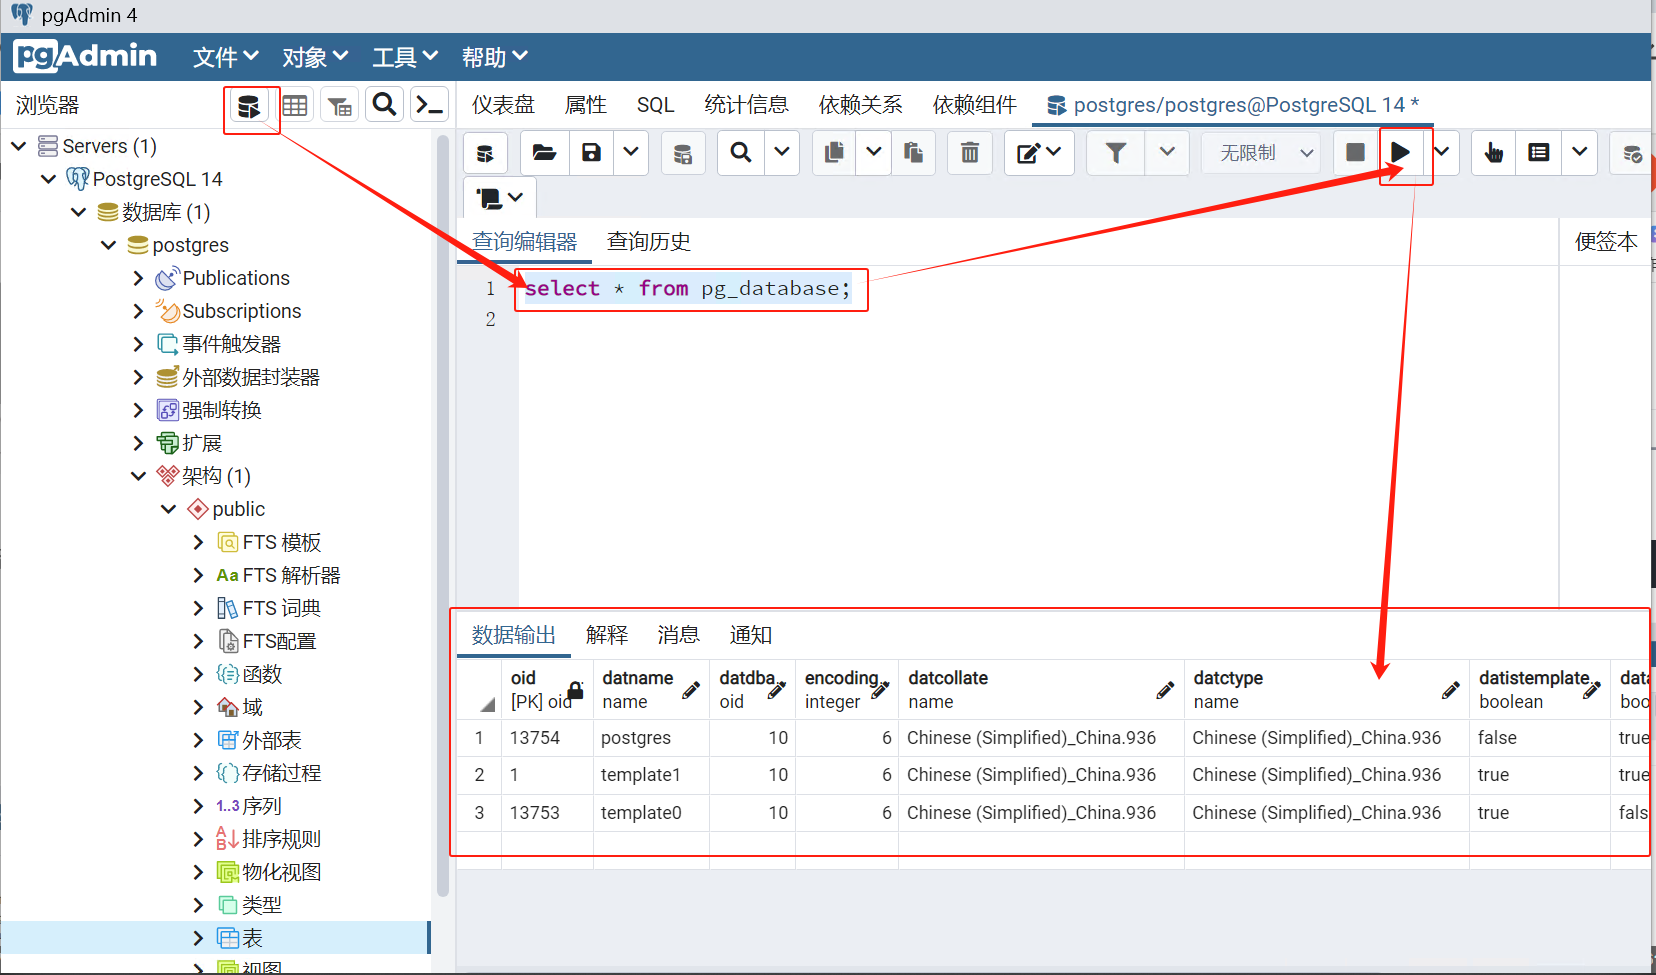Save the query with the floppy icon
1656x975 pixels.
coord(592,153)
